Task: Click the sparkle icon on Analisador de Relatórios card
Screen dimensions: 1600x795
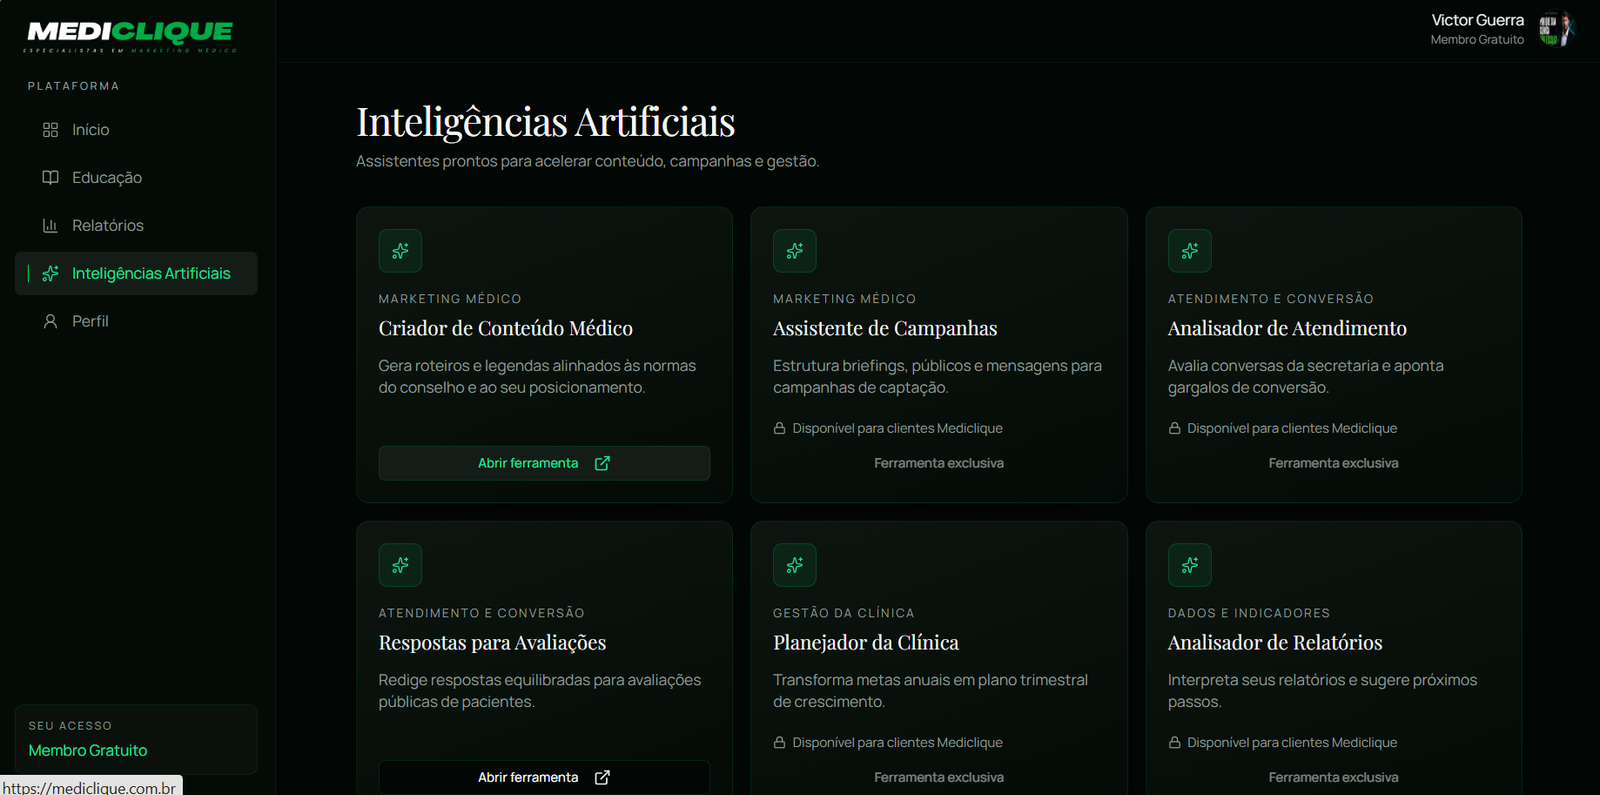Action: [1190, 565]
